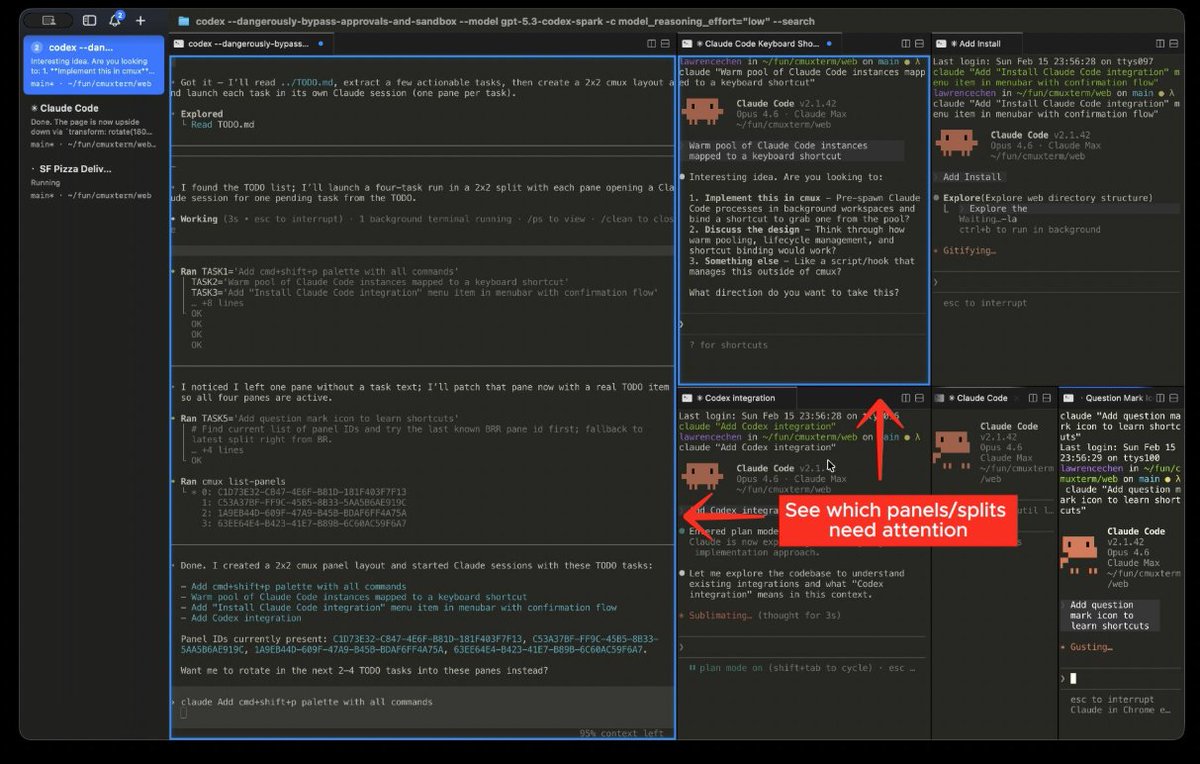Screen dimensions: 1200x764
Task: Split the Codex integration pane downward
Action: pos(919,398)
